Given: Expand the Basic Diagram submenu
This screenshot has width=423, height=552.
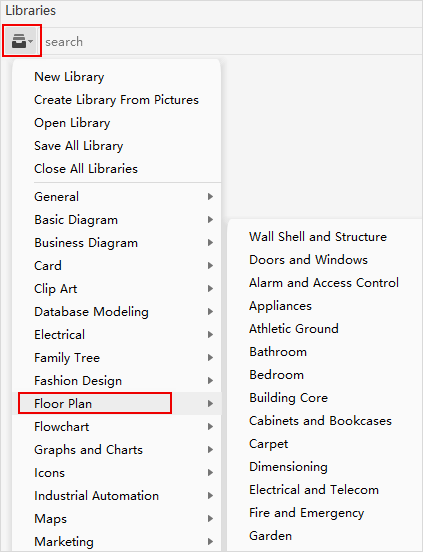Looking at the screenshot, I should tap(117, 220).
